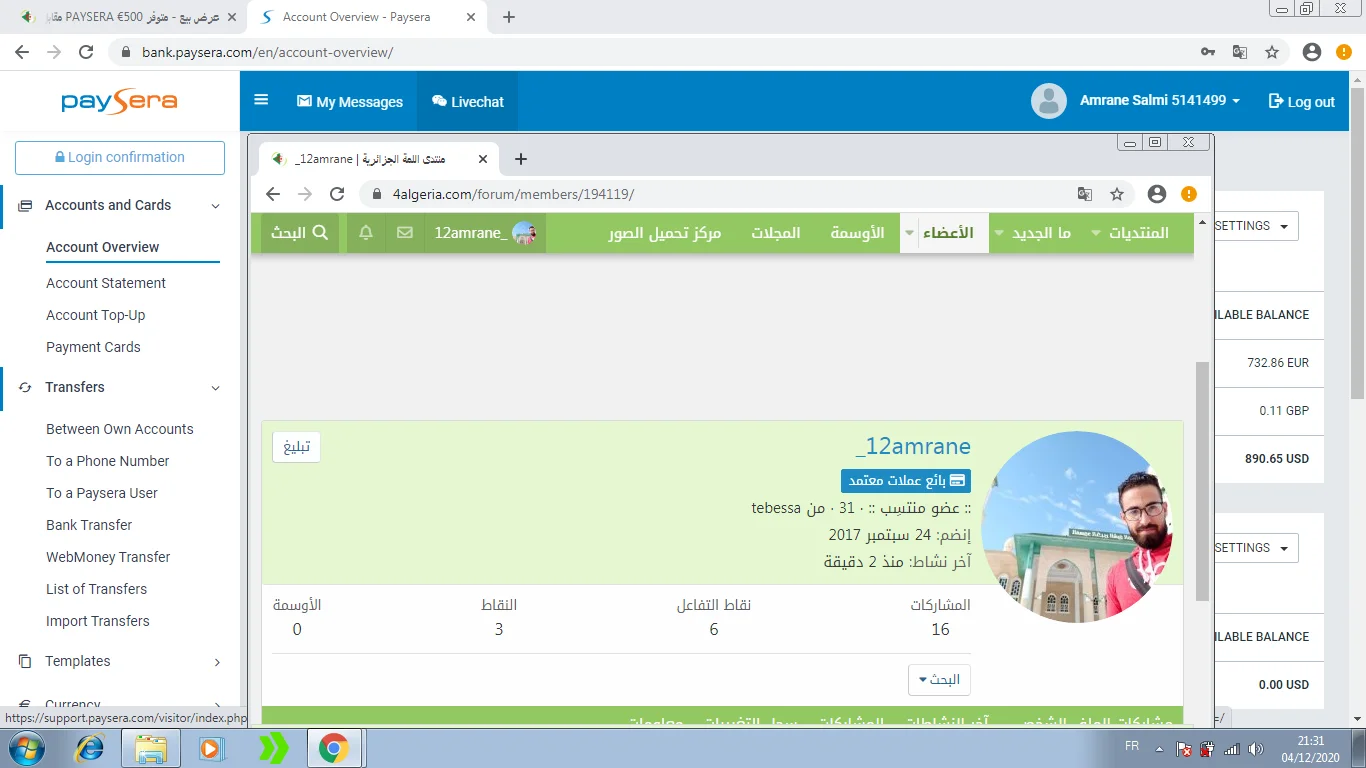Reload the 4algeria forum page

(337, 194)
